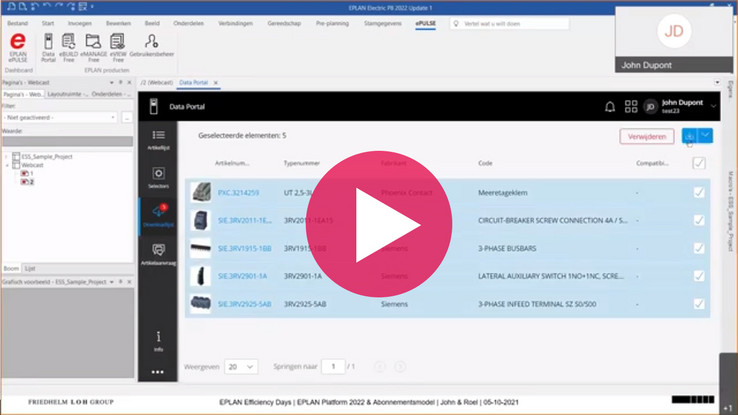Go to next page arrow
This screenshot has width=738, height=415.
coord(400,367)
